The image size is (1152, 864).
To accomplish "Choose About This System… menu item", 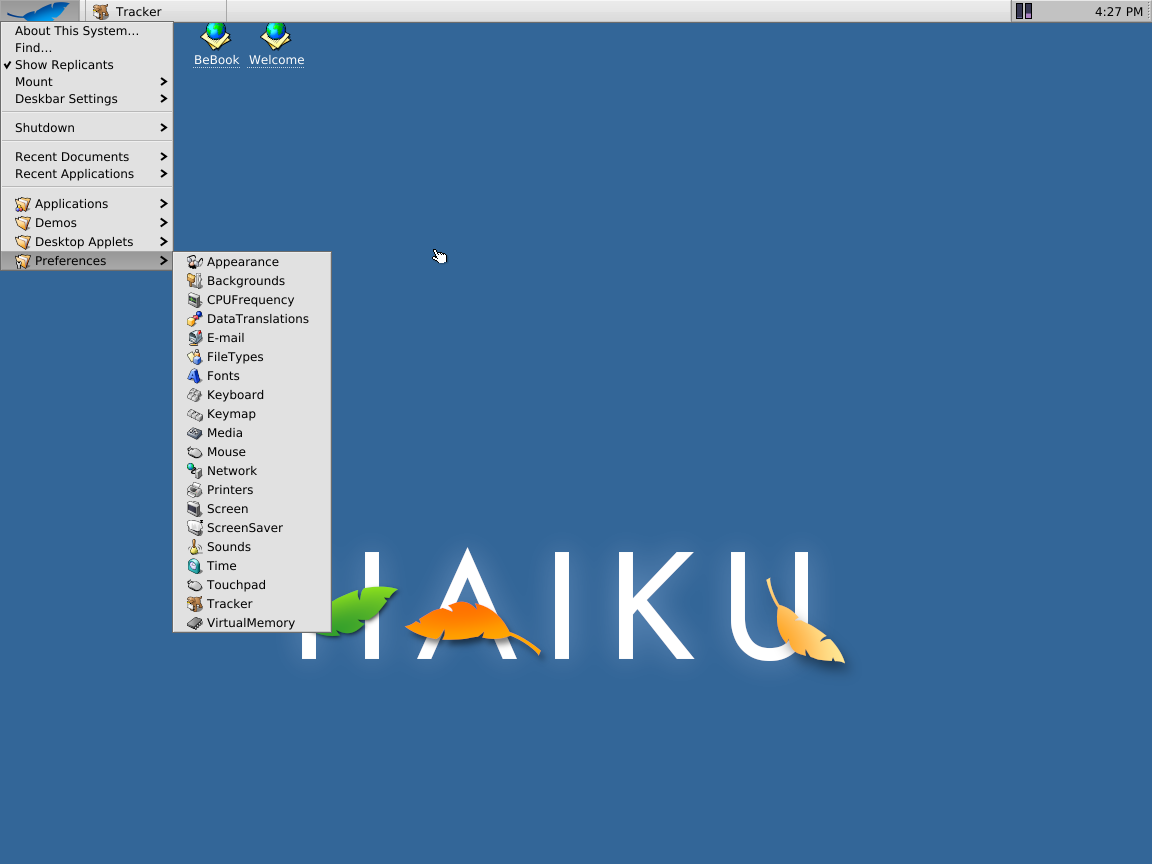I will click(87, 31).
